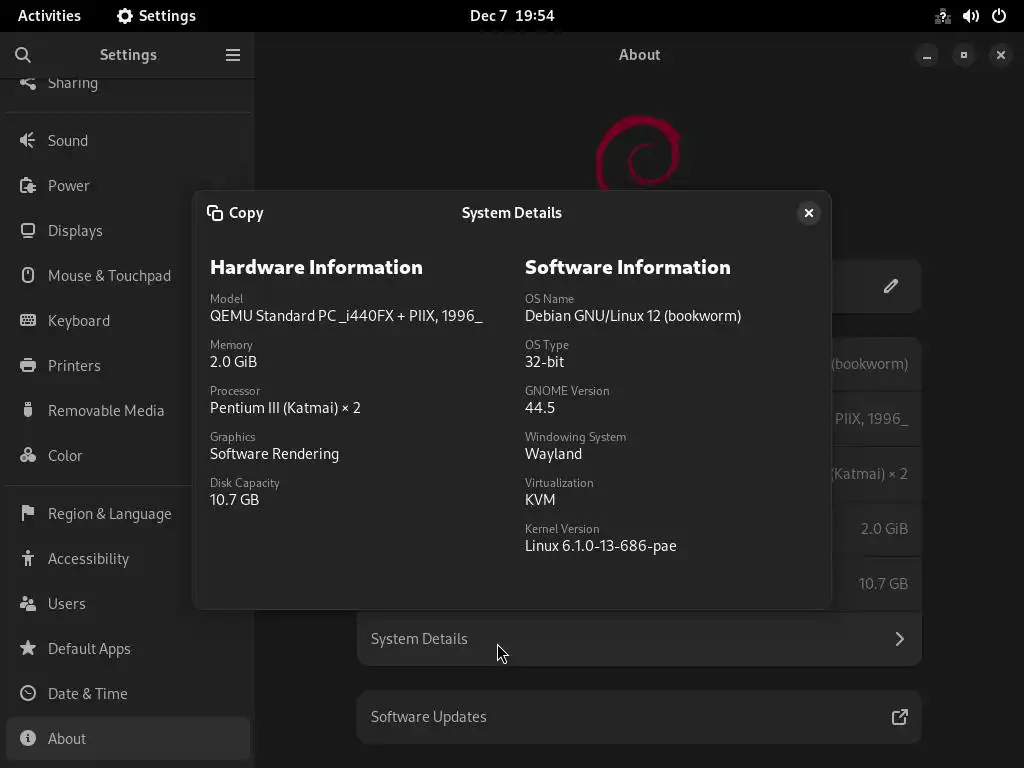Screen dimensions: 1024x768
Task: Click the Color icon in sidebar
Action: pyautogui.click(x=27, y=455)
